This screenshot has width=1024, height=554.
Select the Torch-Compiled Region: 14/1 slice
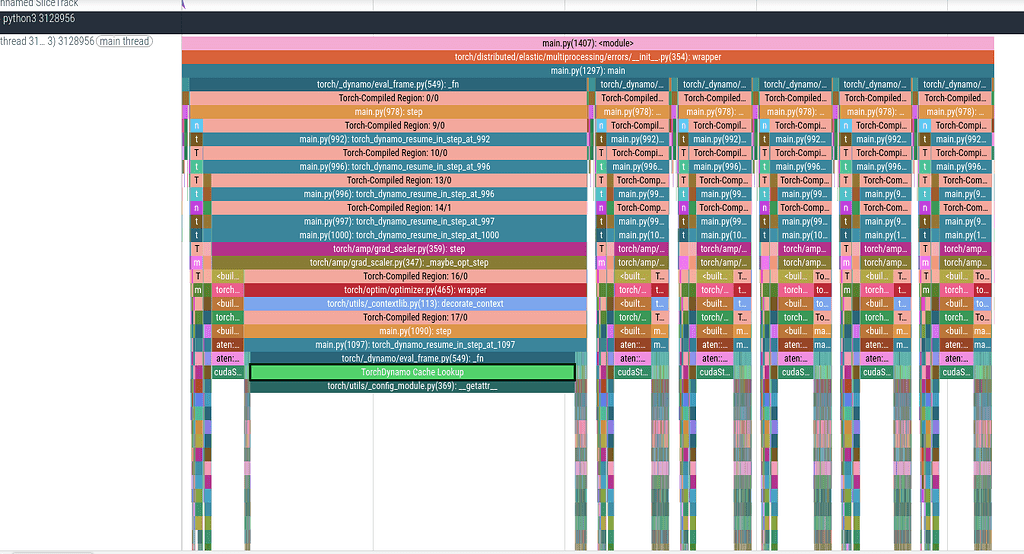[398, 208]
